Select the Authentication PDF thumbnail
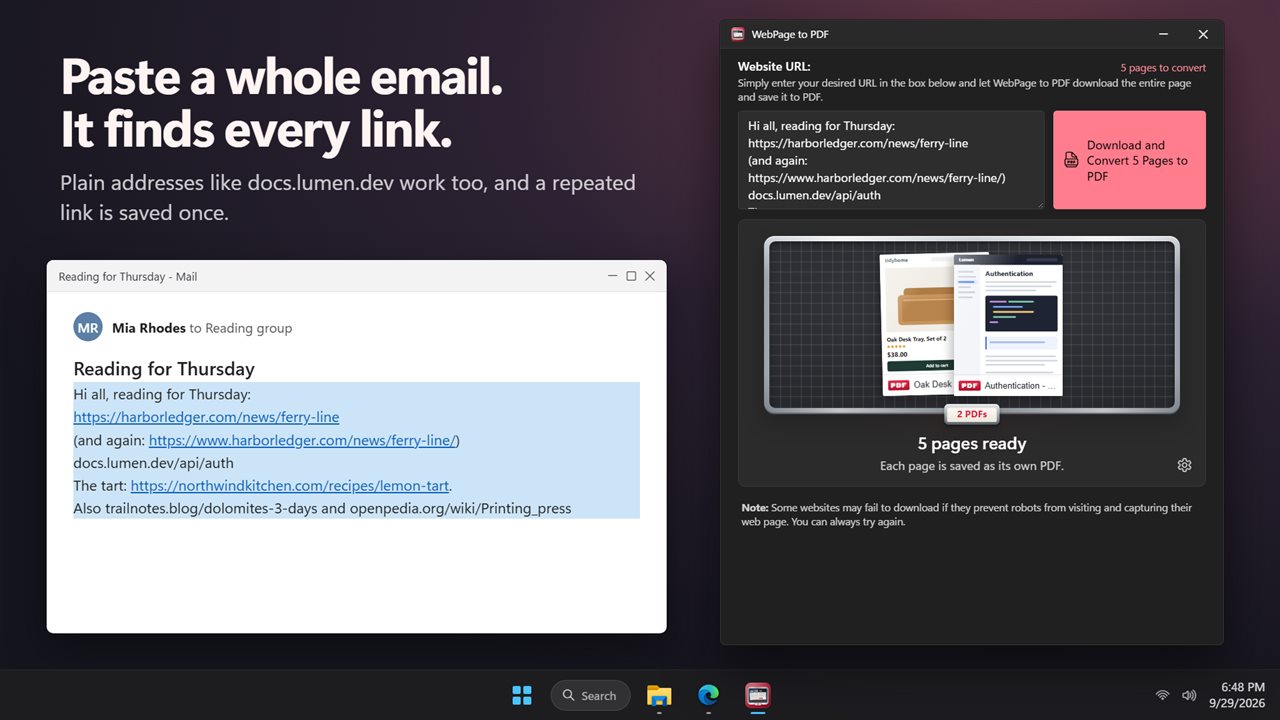The image size is (1280, 720). pos(1008,324)
